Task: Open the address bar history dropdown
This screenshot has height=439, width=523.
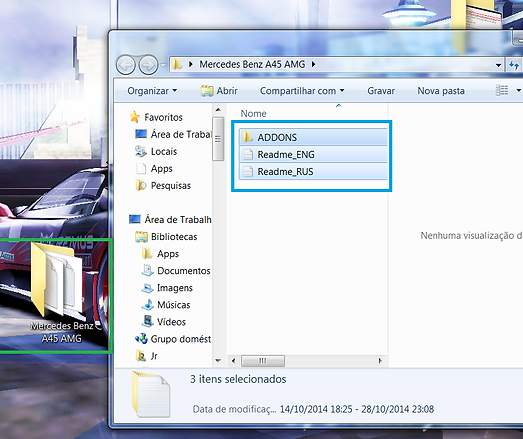Action: tap(498, 65)
